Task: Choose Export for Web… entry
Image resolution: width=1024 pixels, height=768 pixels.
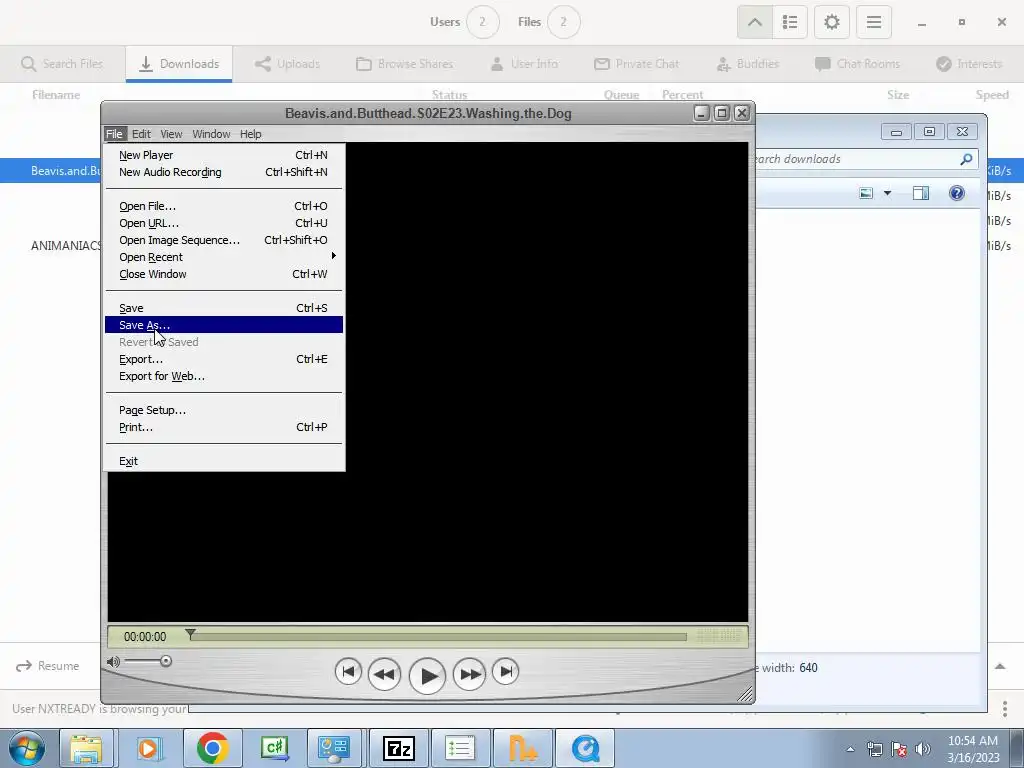Action: tap(223, 376)
